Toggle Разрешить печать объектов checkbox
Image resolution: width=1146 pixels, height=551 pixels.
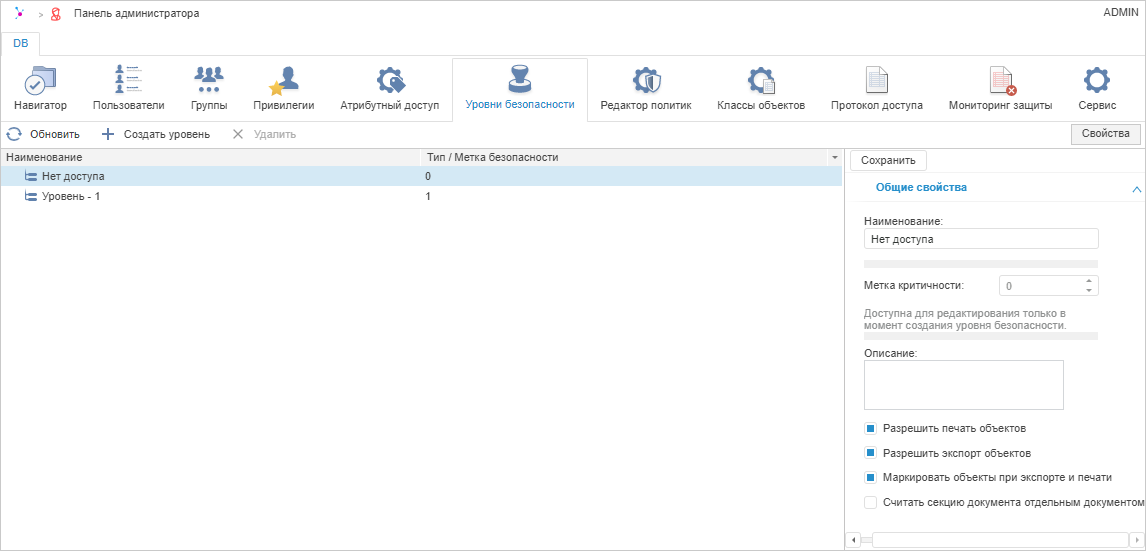click(x=870, y=428)
